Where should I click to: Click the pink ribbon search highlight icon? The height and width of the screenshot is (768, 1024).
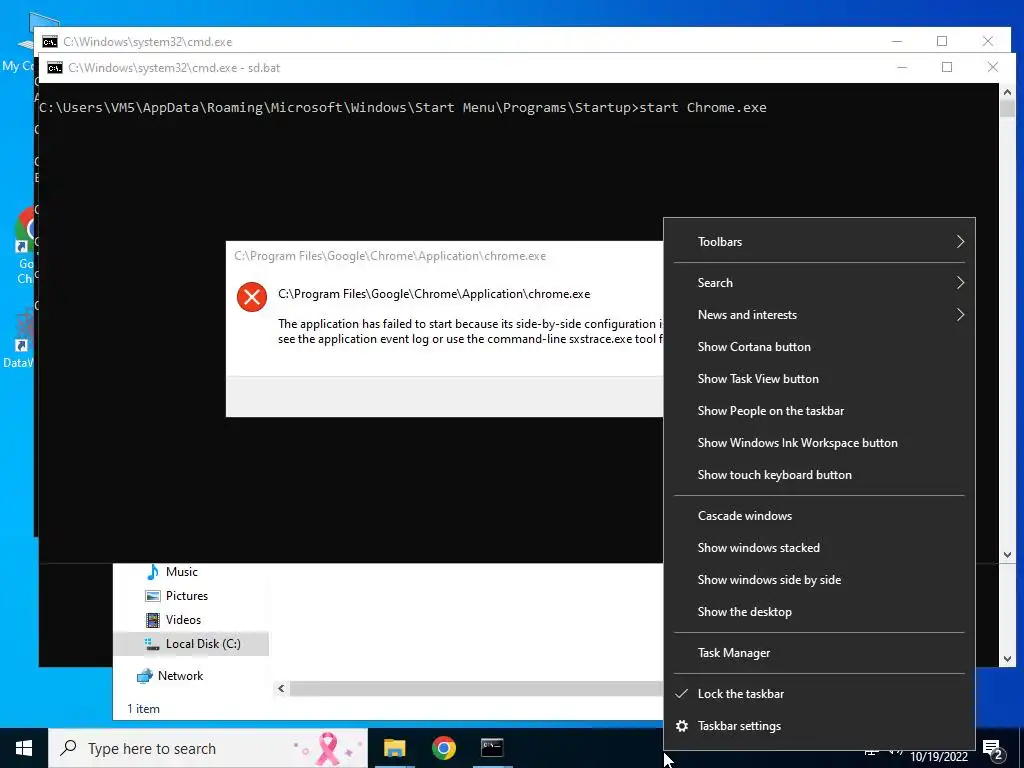tap(328, 748)
